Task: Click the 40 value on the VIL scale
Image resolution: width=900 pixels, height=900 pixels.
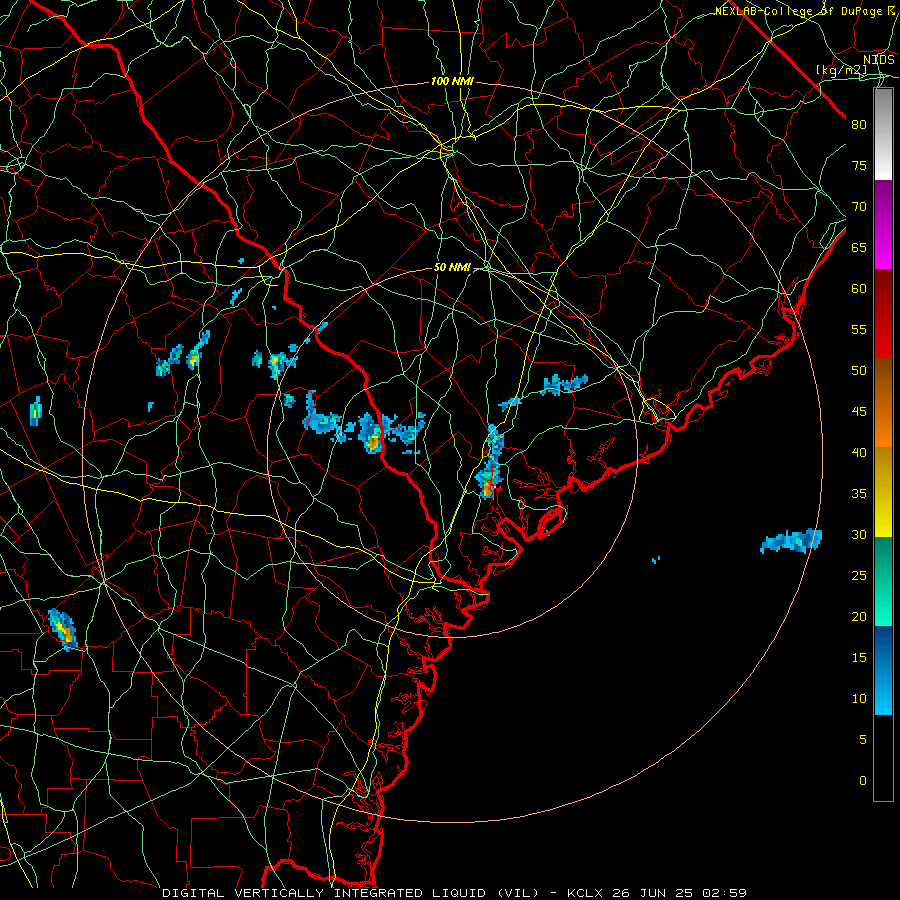Action: pos(859,452)
